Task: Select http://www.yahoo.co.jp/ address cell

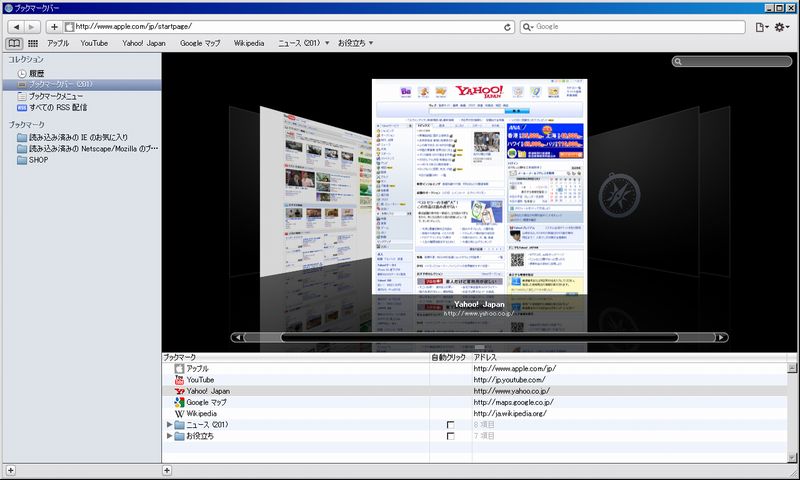Action: coord(512,391)
